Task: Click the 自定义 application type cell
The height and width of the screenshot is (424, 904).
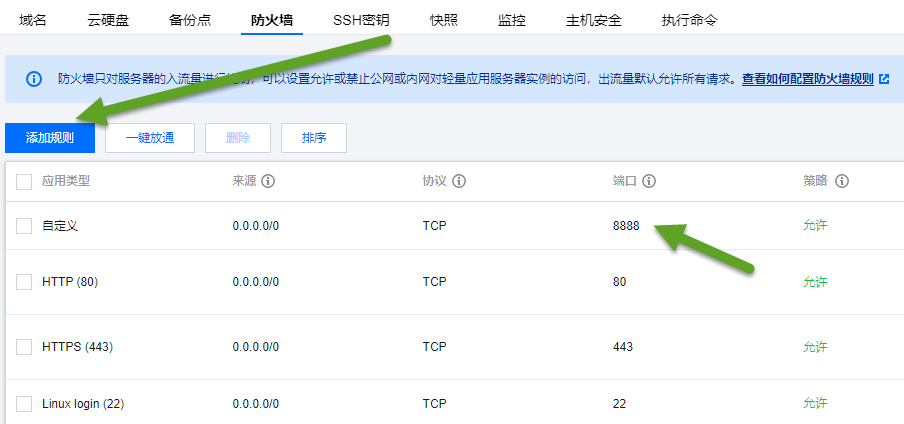Action: (60, 226)
